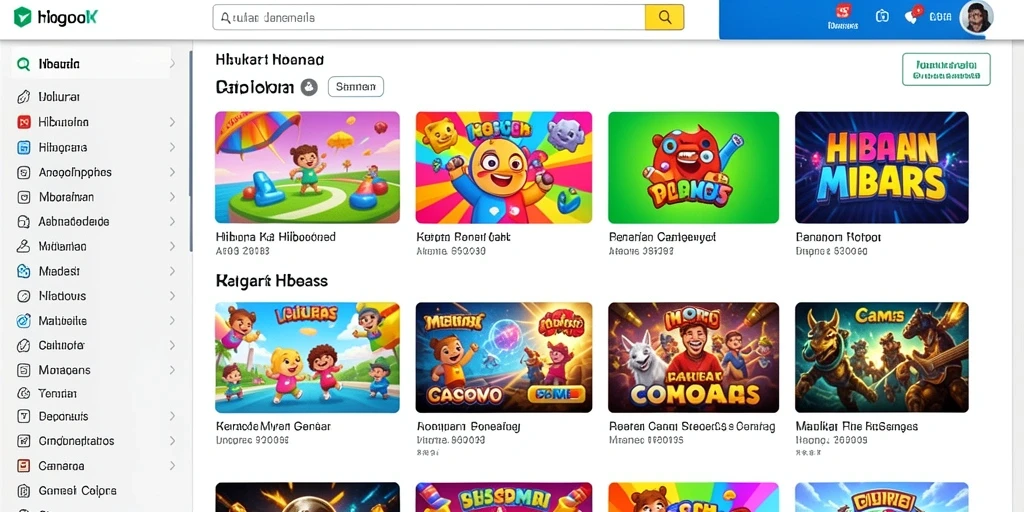Click the Nlladours sidebar icon
Image resolution: width=1024 pixels, height=512 pixels.
(24, 296)
